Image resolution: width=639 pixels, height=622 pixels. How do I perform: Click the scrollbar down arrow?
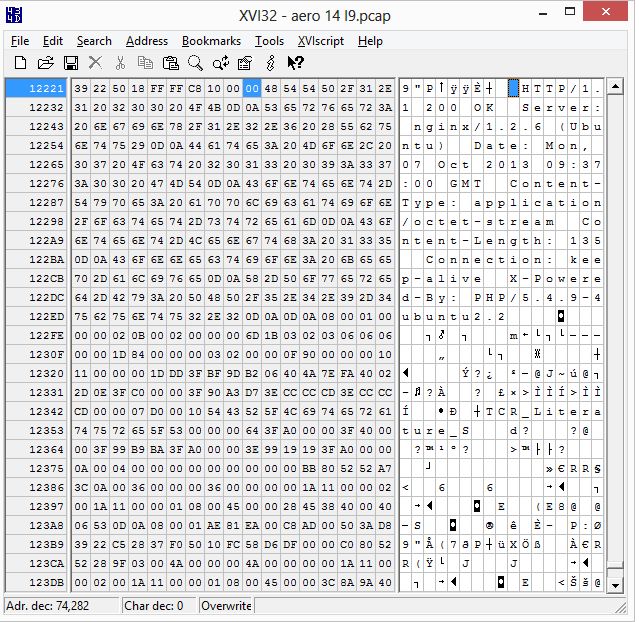[x=615, y=585]
